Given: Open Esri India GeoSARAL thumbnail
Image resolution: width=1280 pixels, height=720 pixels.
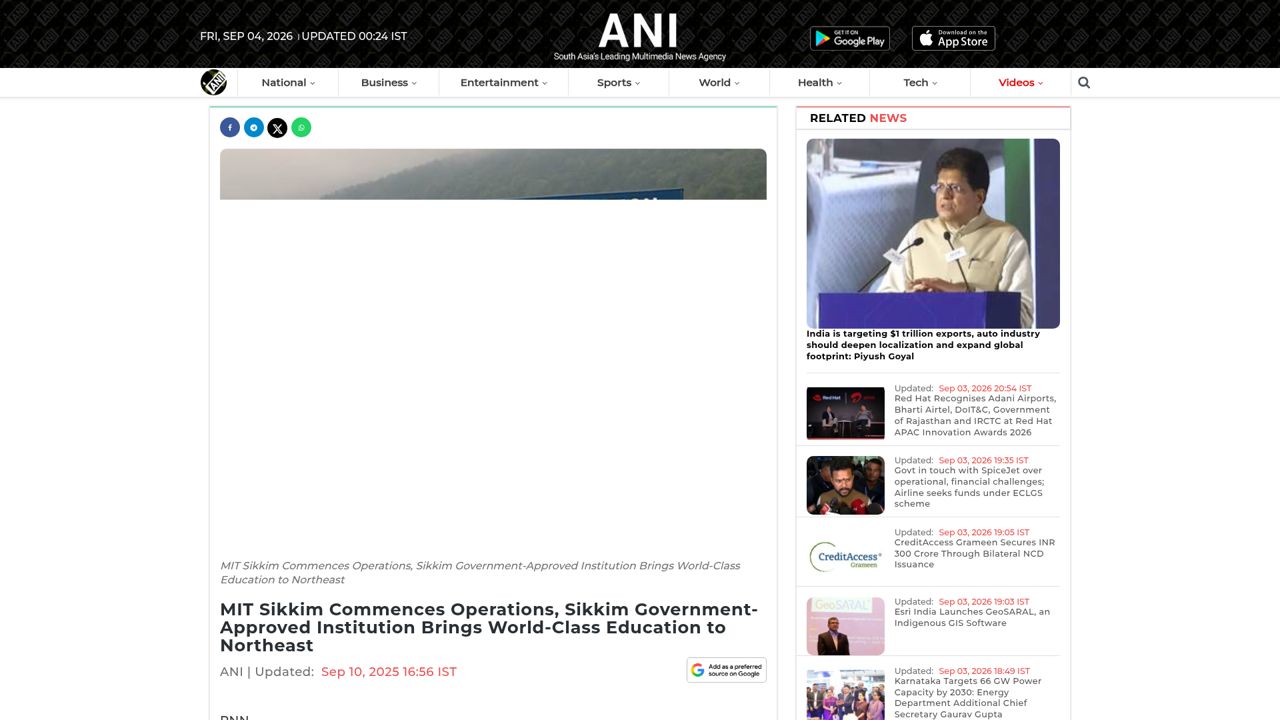Looking at the screenshot, I should click(846, 626).
